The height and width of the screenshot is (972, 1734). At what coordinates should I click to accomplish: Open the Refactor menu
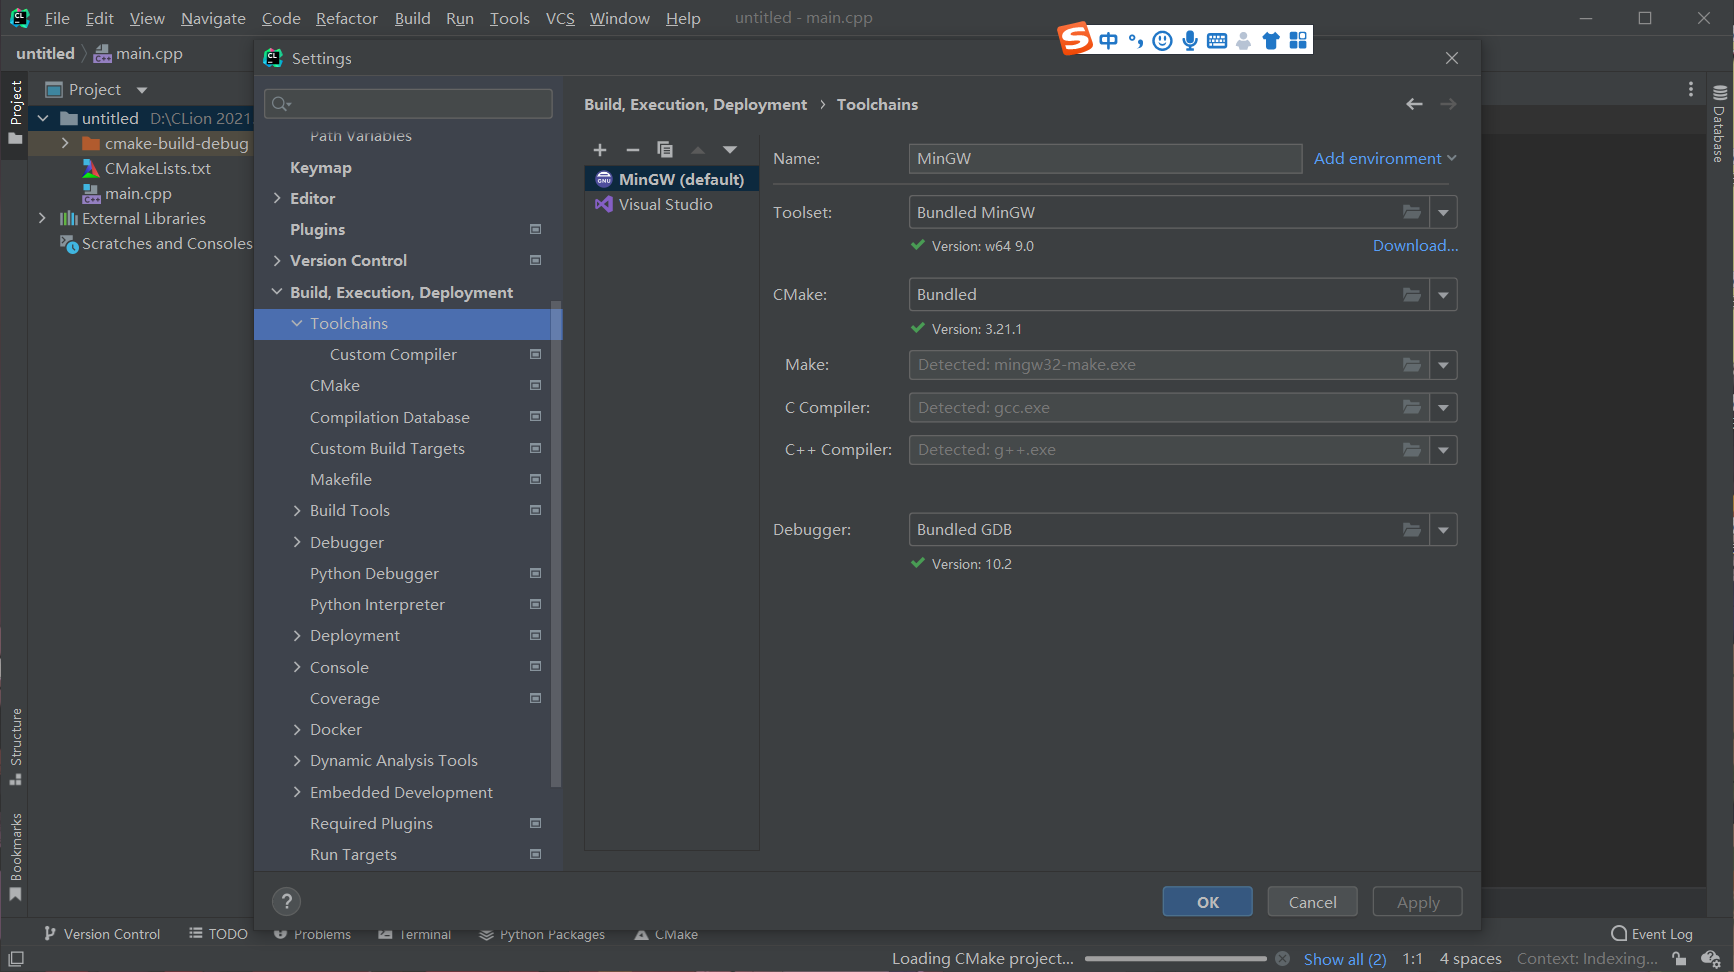[346, 18]
